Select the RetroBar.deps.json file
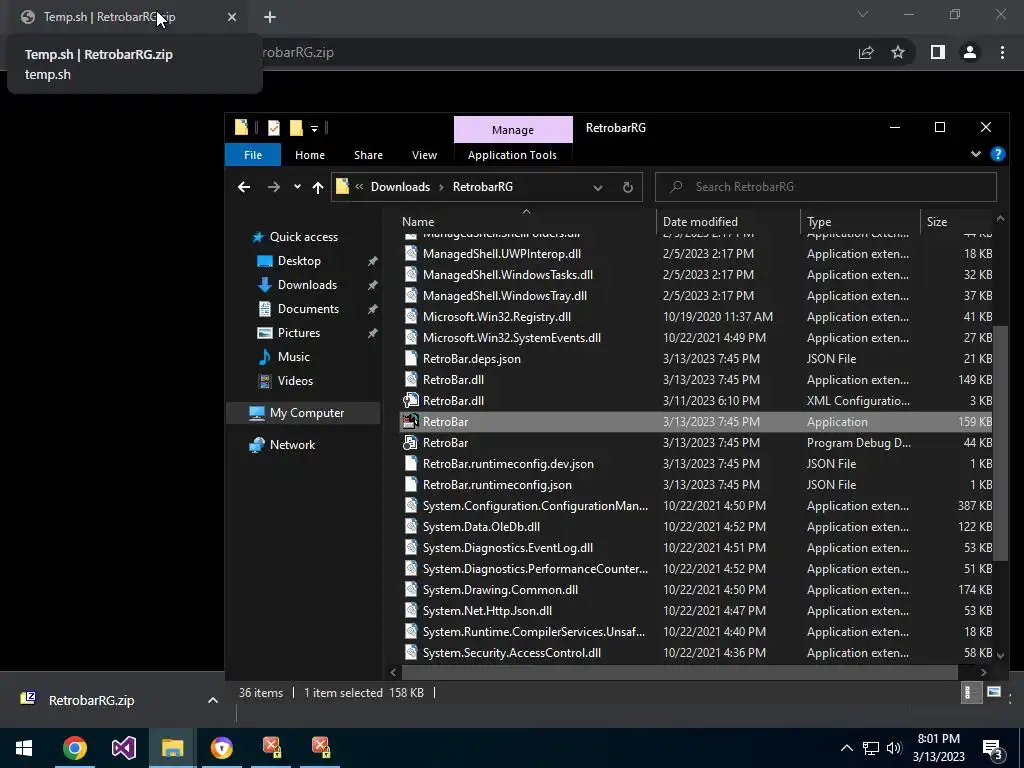Image resolution: width=1024 pixels, height=768 pixels. click(696, 359)
